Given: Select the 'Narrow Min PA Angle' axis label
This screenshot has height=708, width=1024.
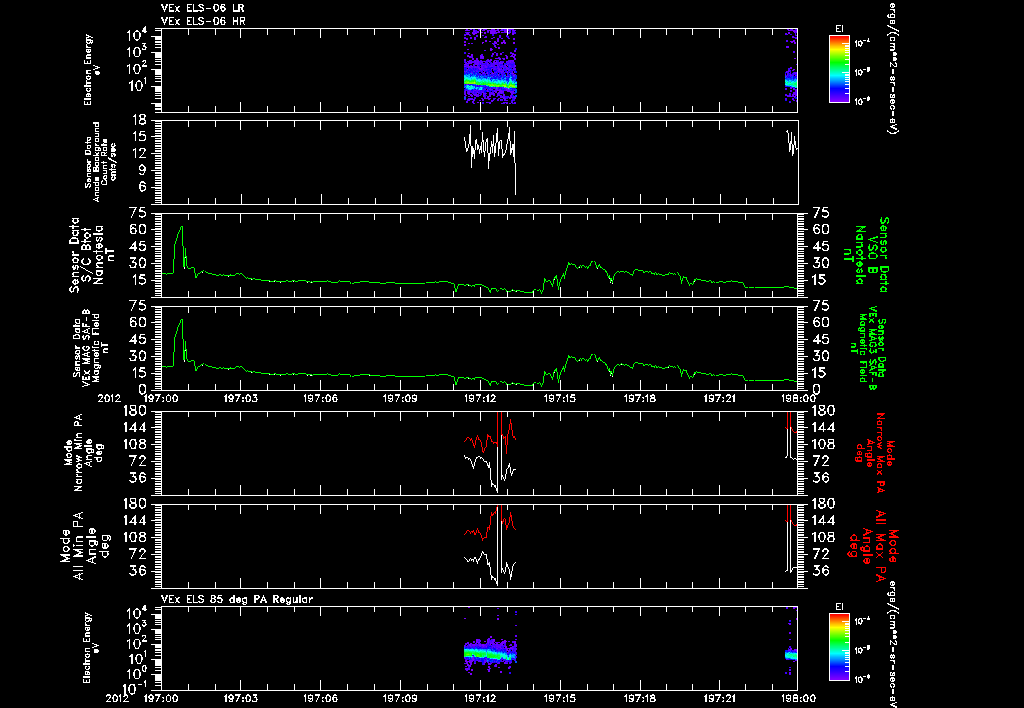Looking at the screenshot, I should coord(84,452).
